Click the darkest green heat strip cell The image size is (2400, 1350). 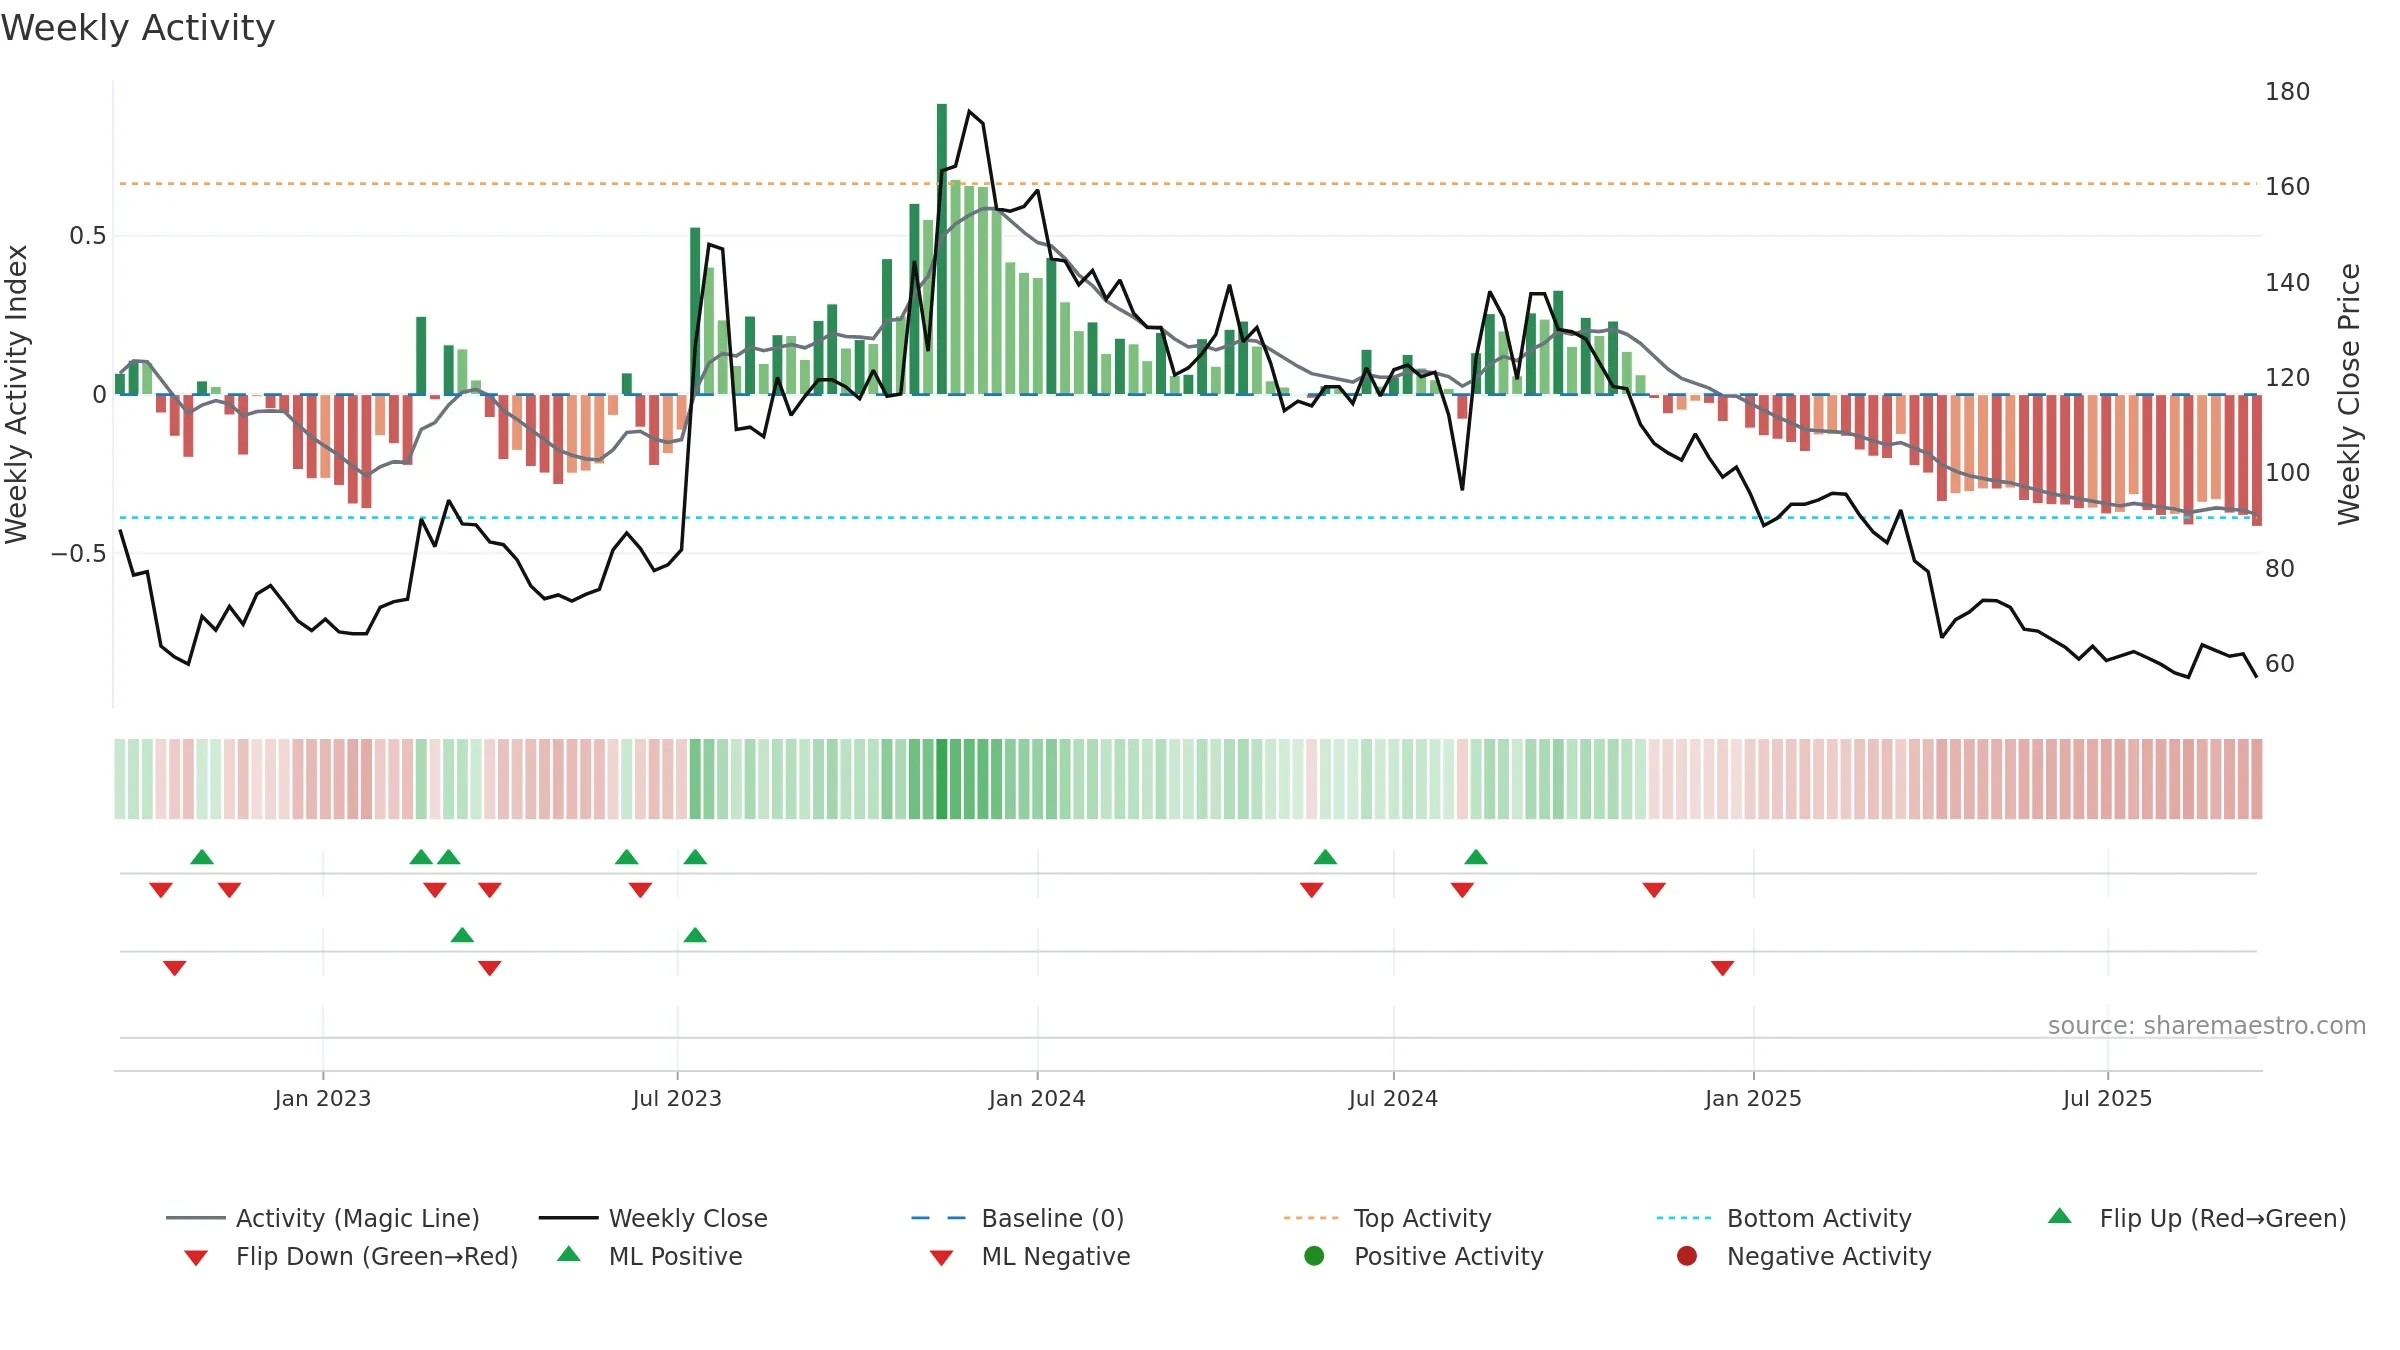(x=942, y=779)
